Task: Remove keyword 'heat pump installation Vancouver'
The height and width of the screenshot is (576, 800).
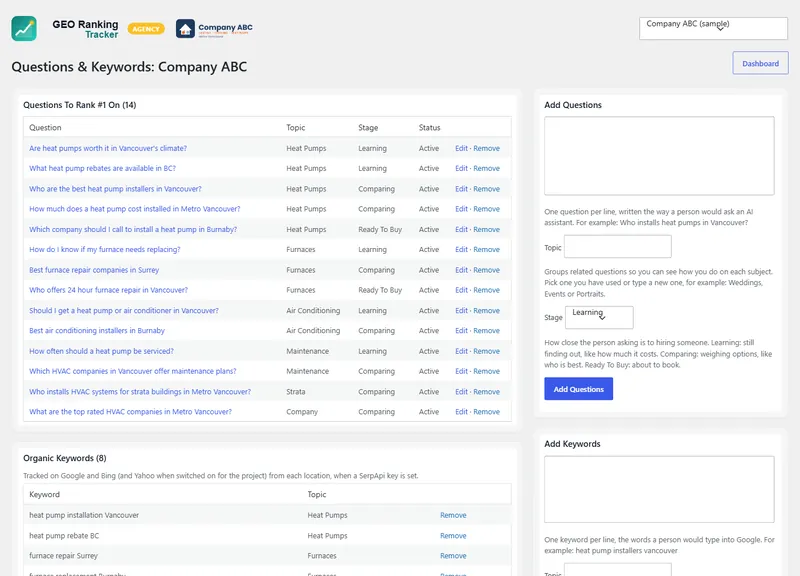Action: (453, 515)
